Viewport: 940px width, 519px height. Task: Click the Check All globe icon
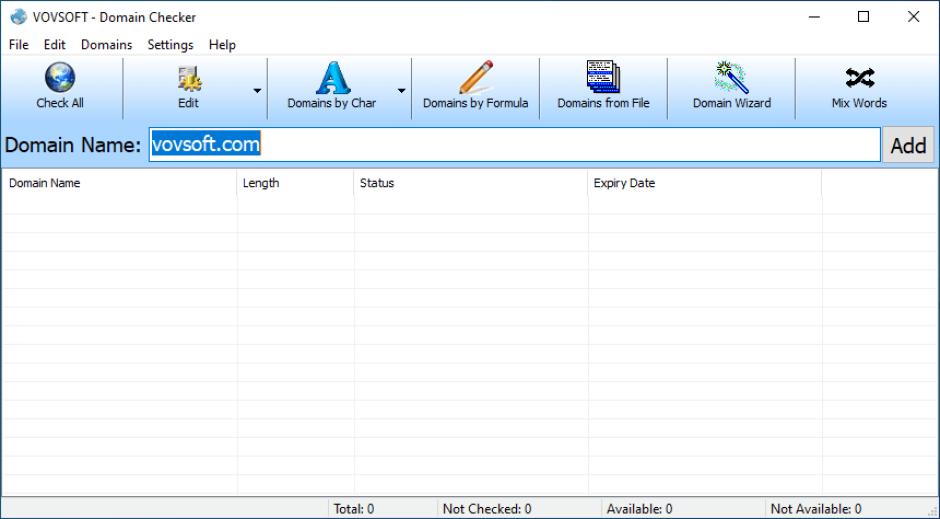[60, 78]
